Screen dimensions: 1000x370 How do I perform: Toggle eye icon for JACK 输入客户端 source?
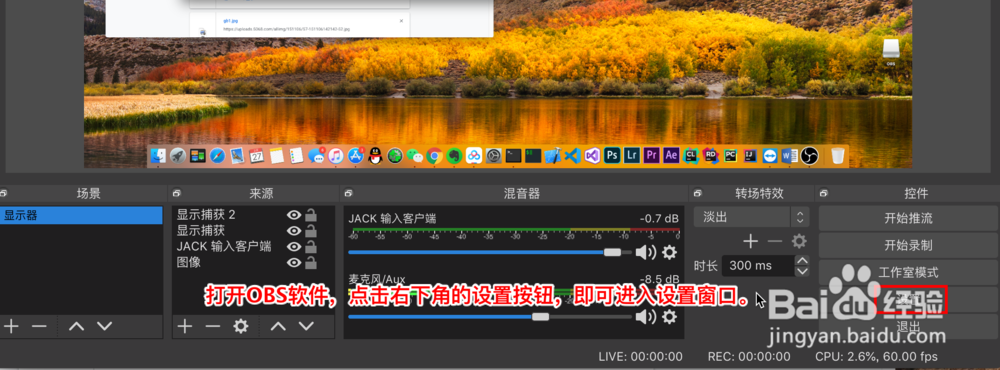294,247
